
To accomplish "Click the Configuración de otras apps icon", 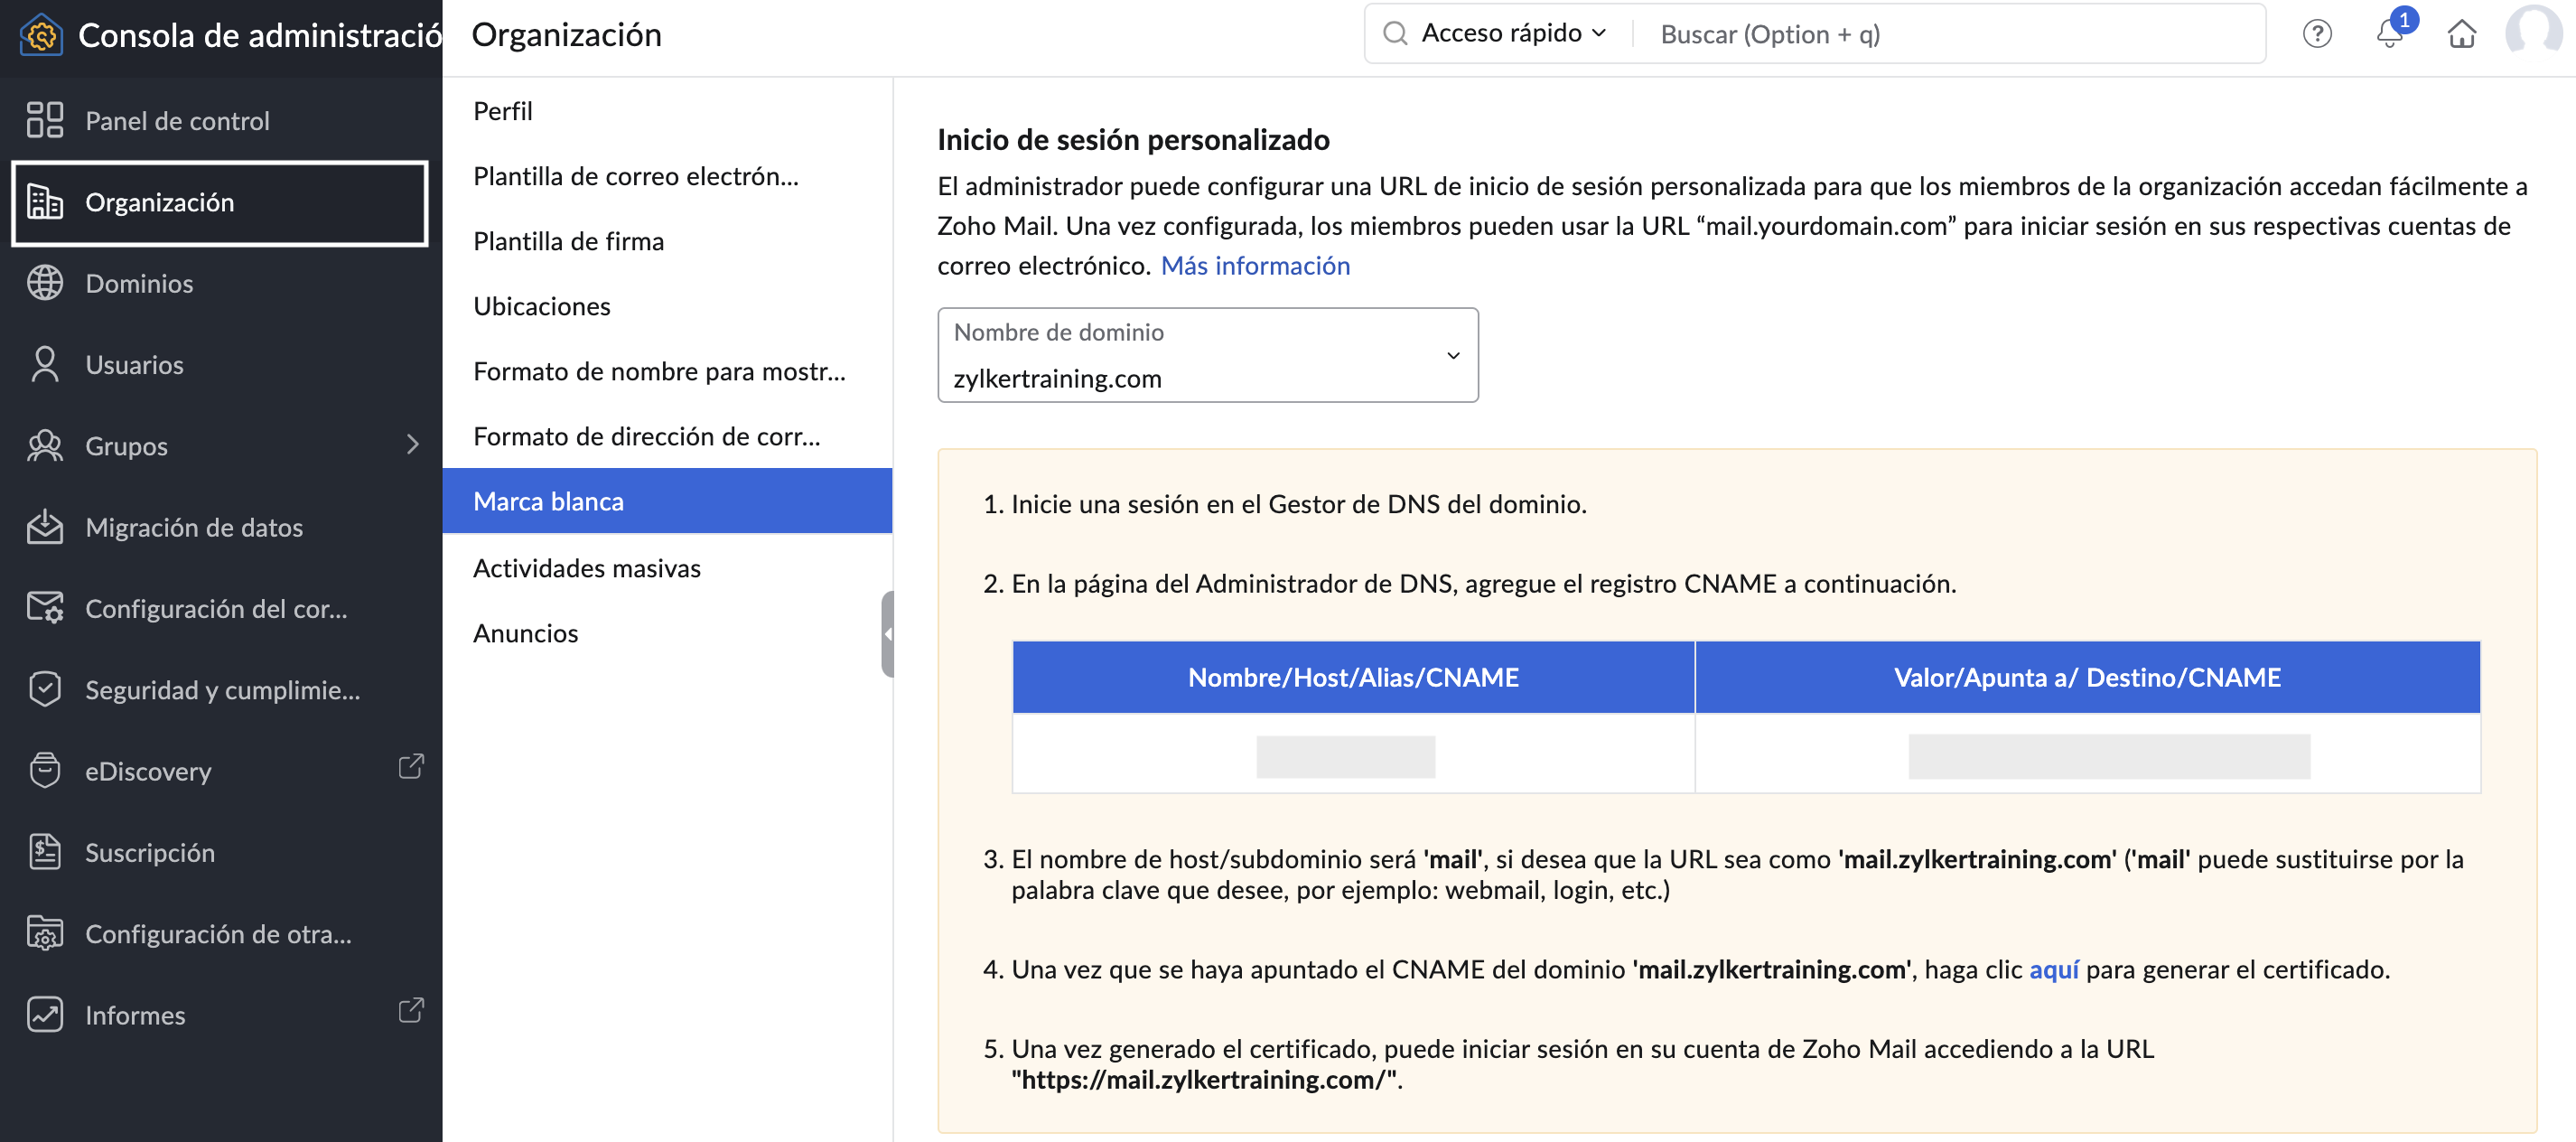I will 45,933.
